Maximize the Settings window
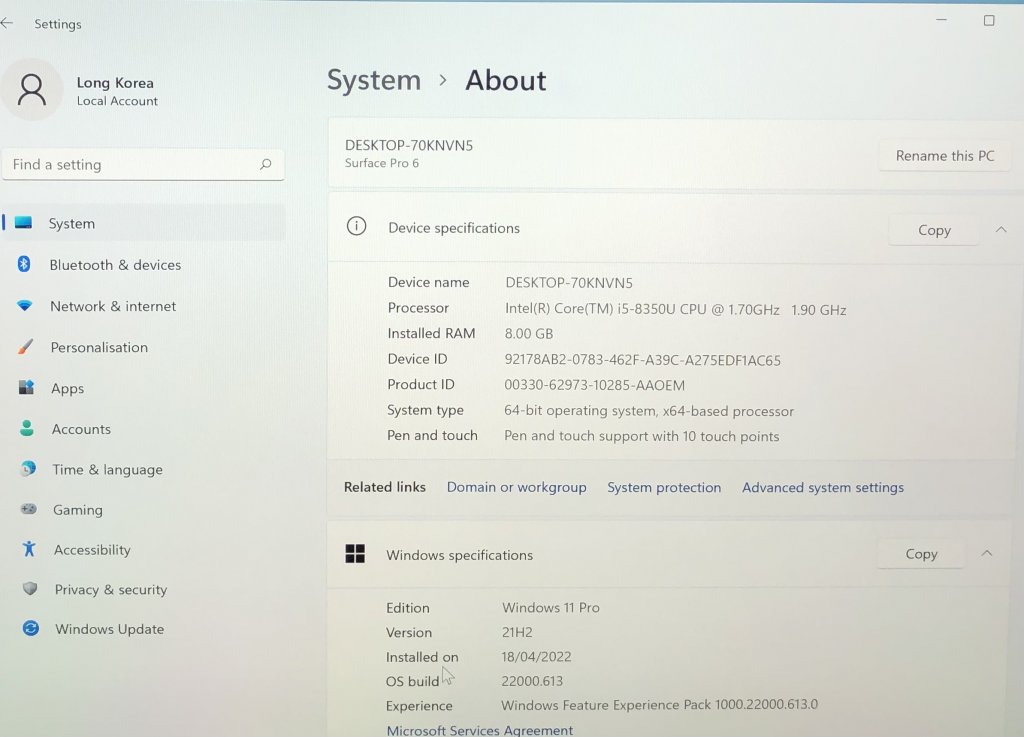Viewport: 1024px width, 737px height. (x=989, y=20)
